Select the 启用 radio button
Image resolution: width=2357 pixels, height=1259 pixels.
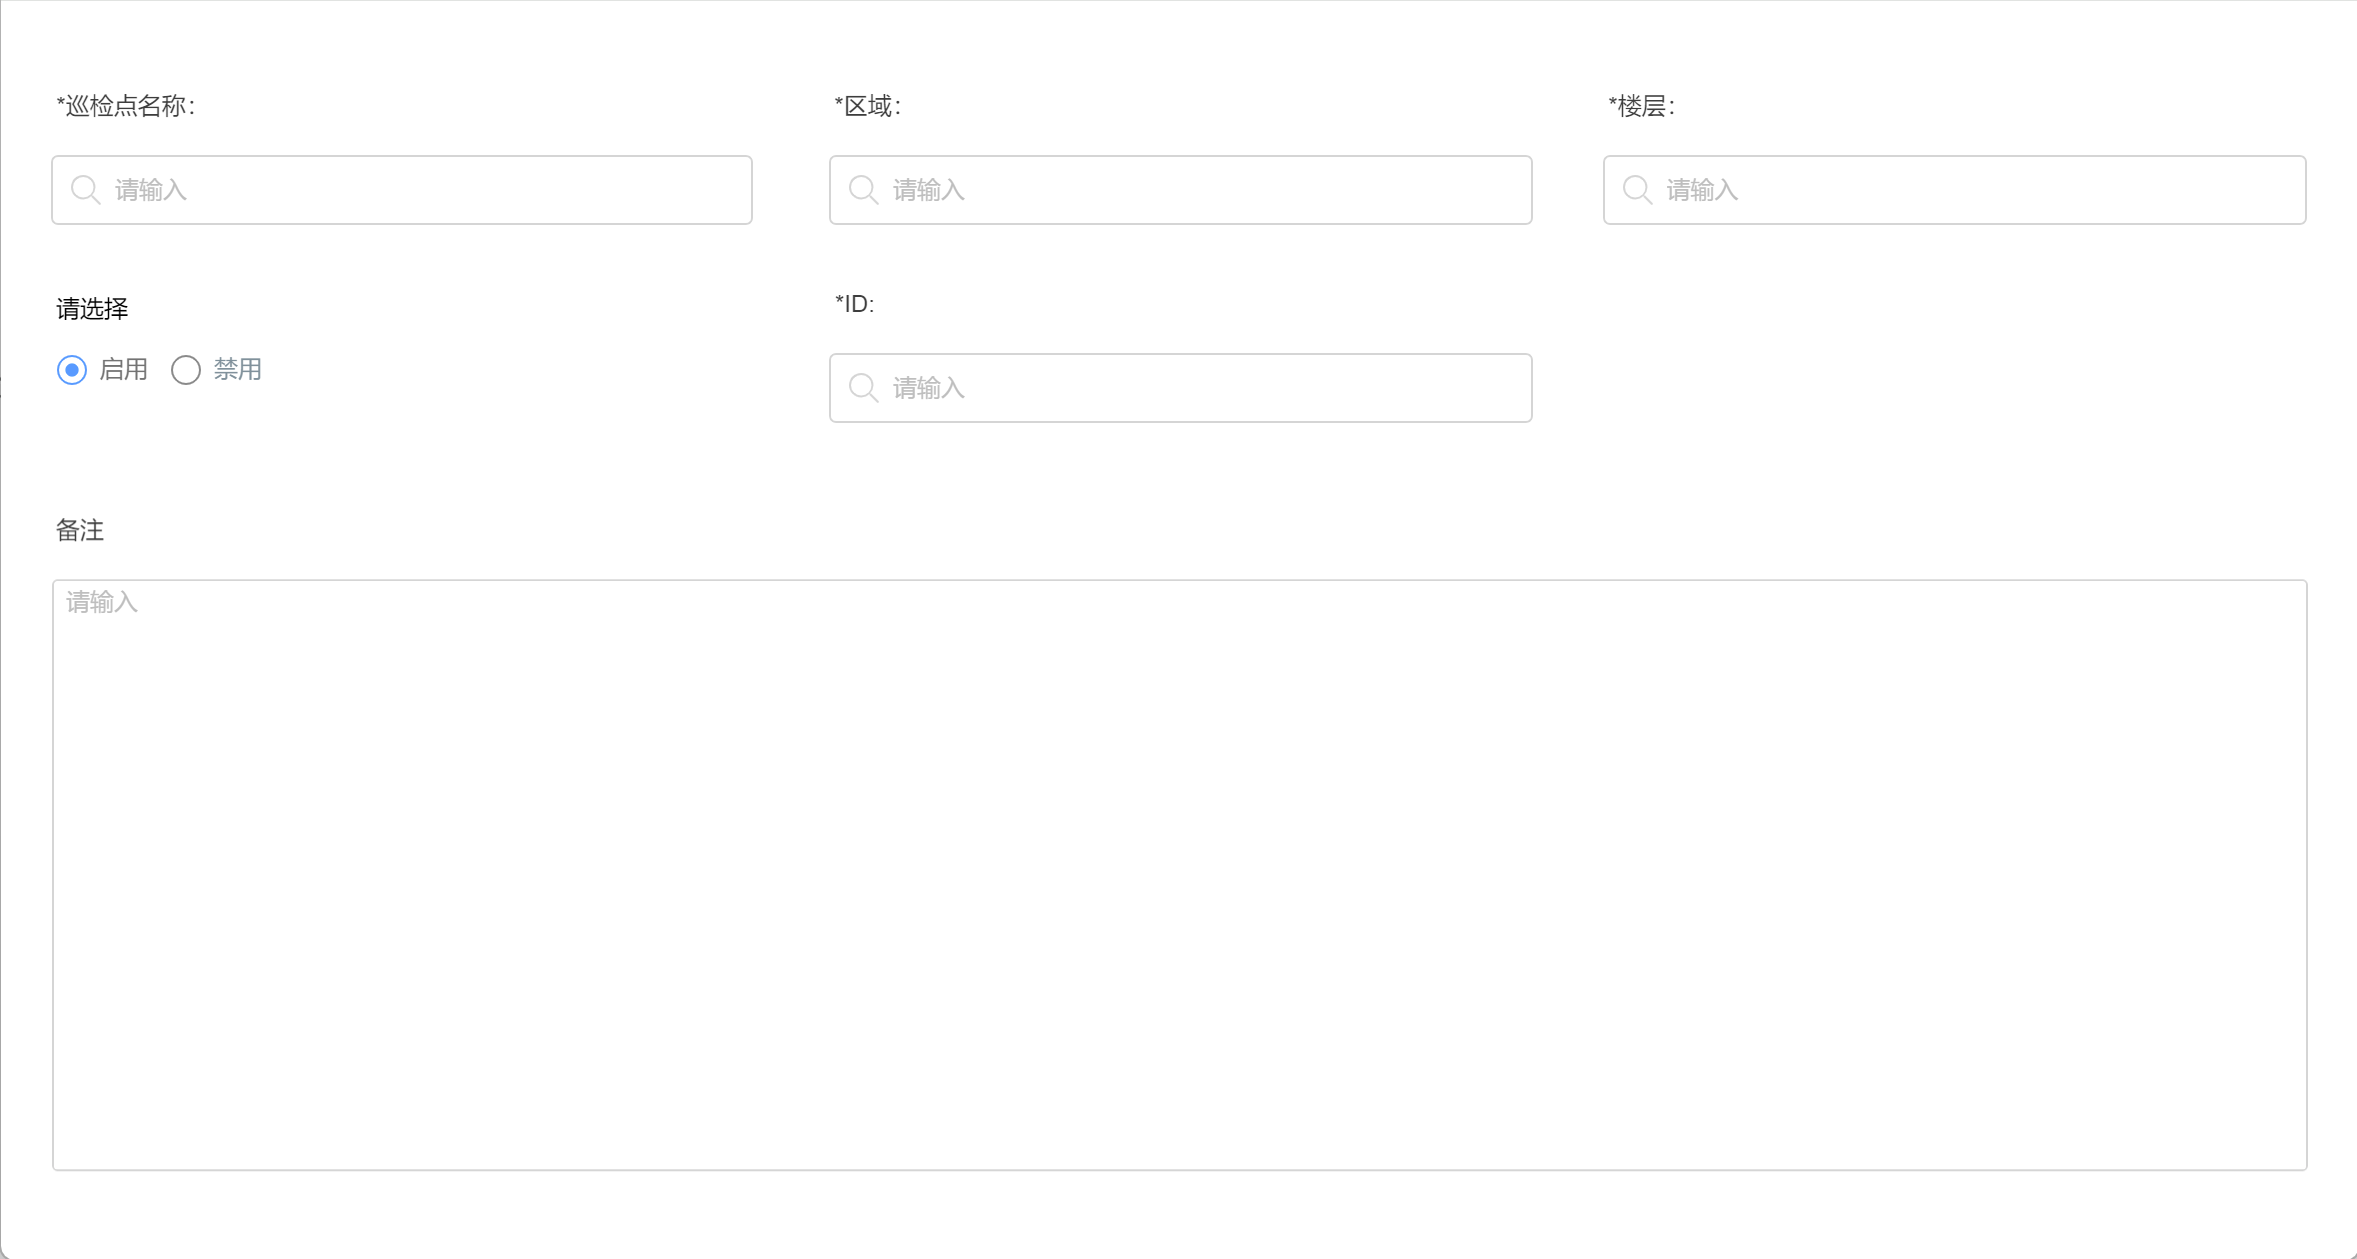(72, 370)
